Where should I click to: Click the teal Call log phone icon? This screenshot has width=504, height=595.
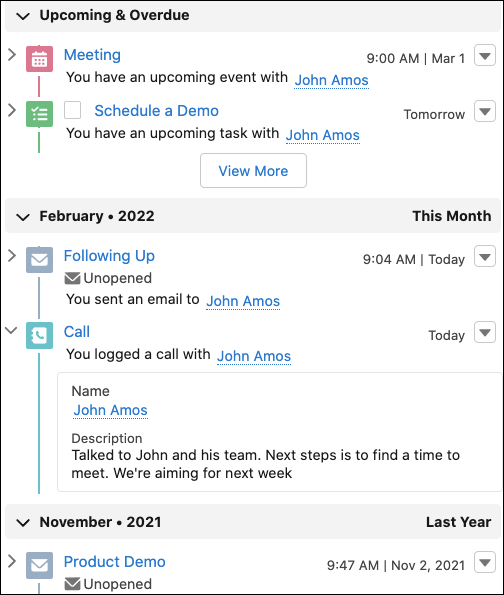(x=39, y=335)
